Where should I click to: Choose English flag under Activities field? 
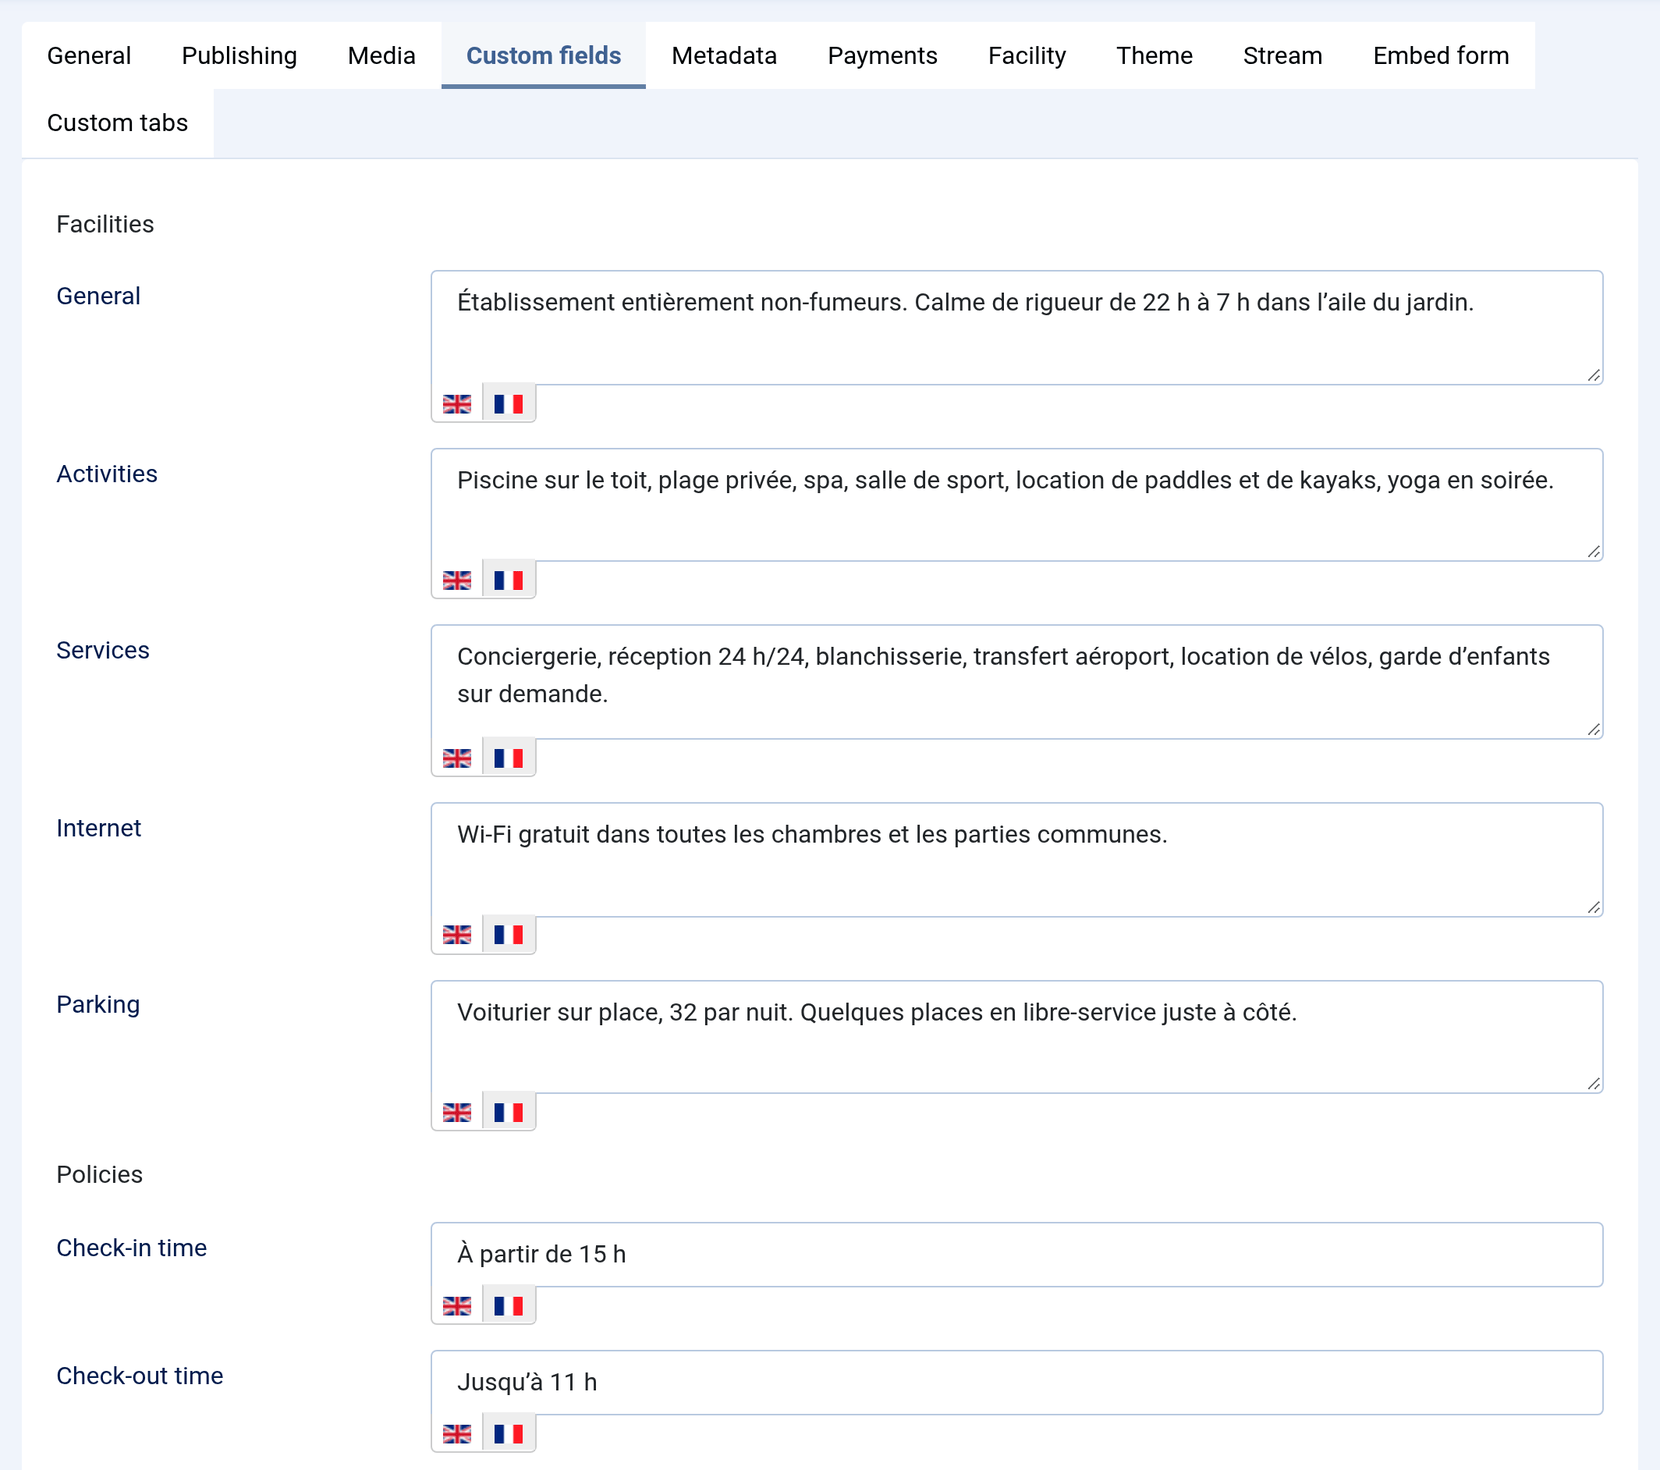pos(457,580)
